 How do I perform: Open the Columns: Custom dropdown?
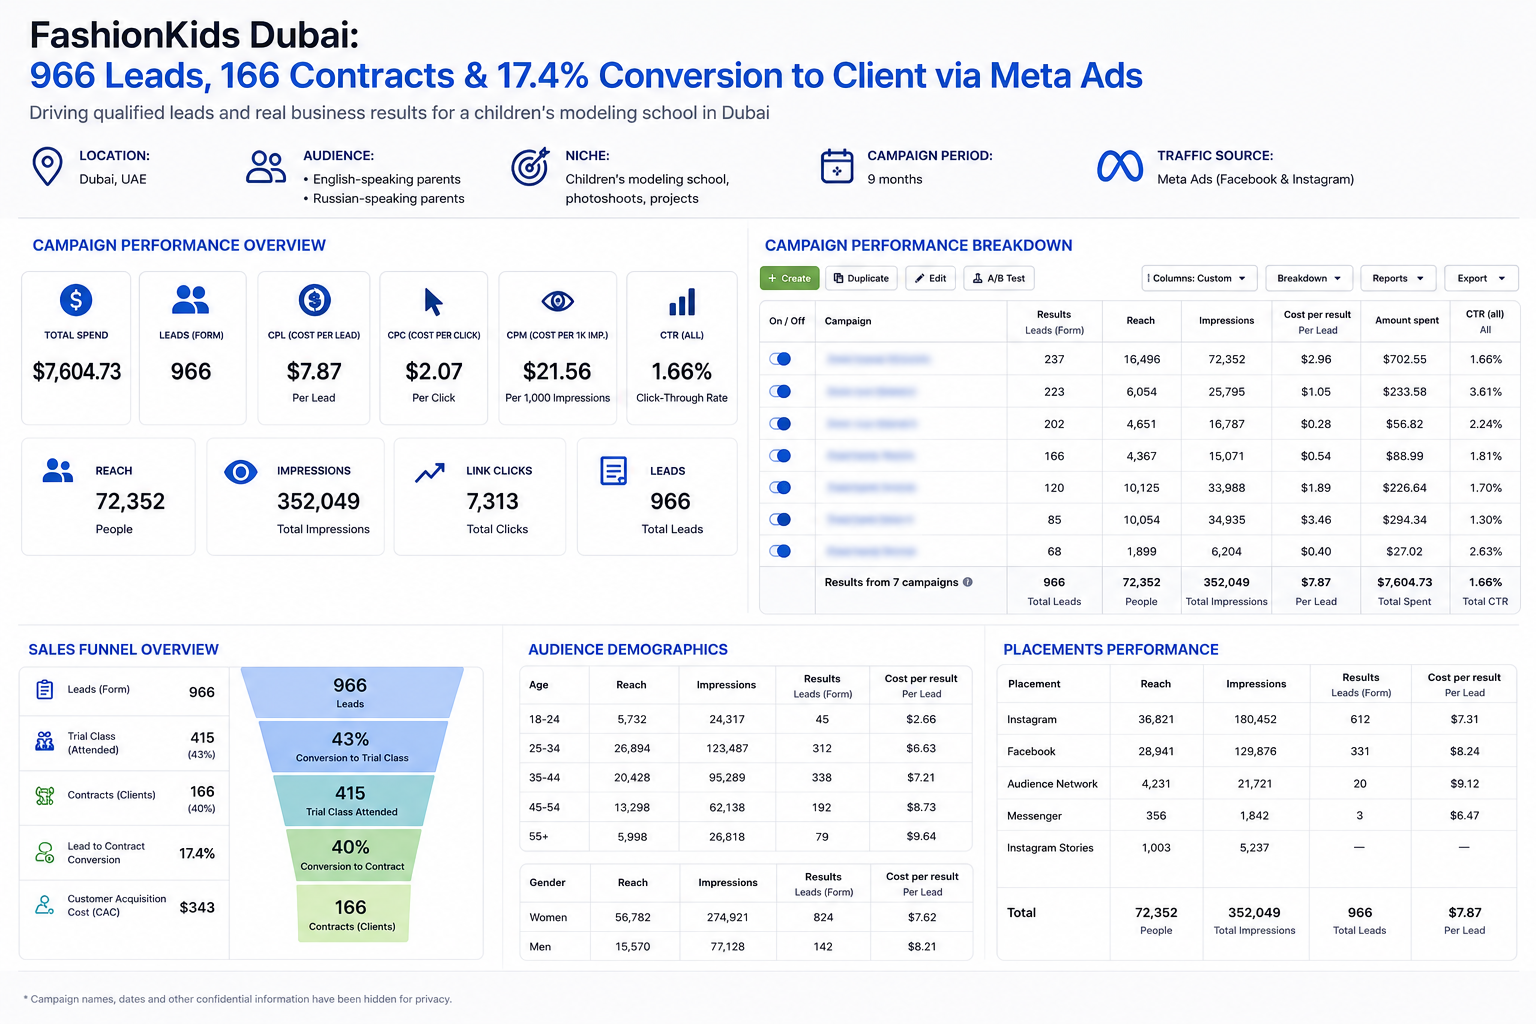pyautogui.click(x=1198, y=278)
